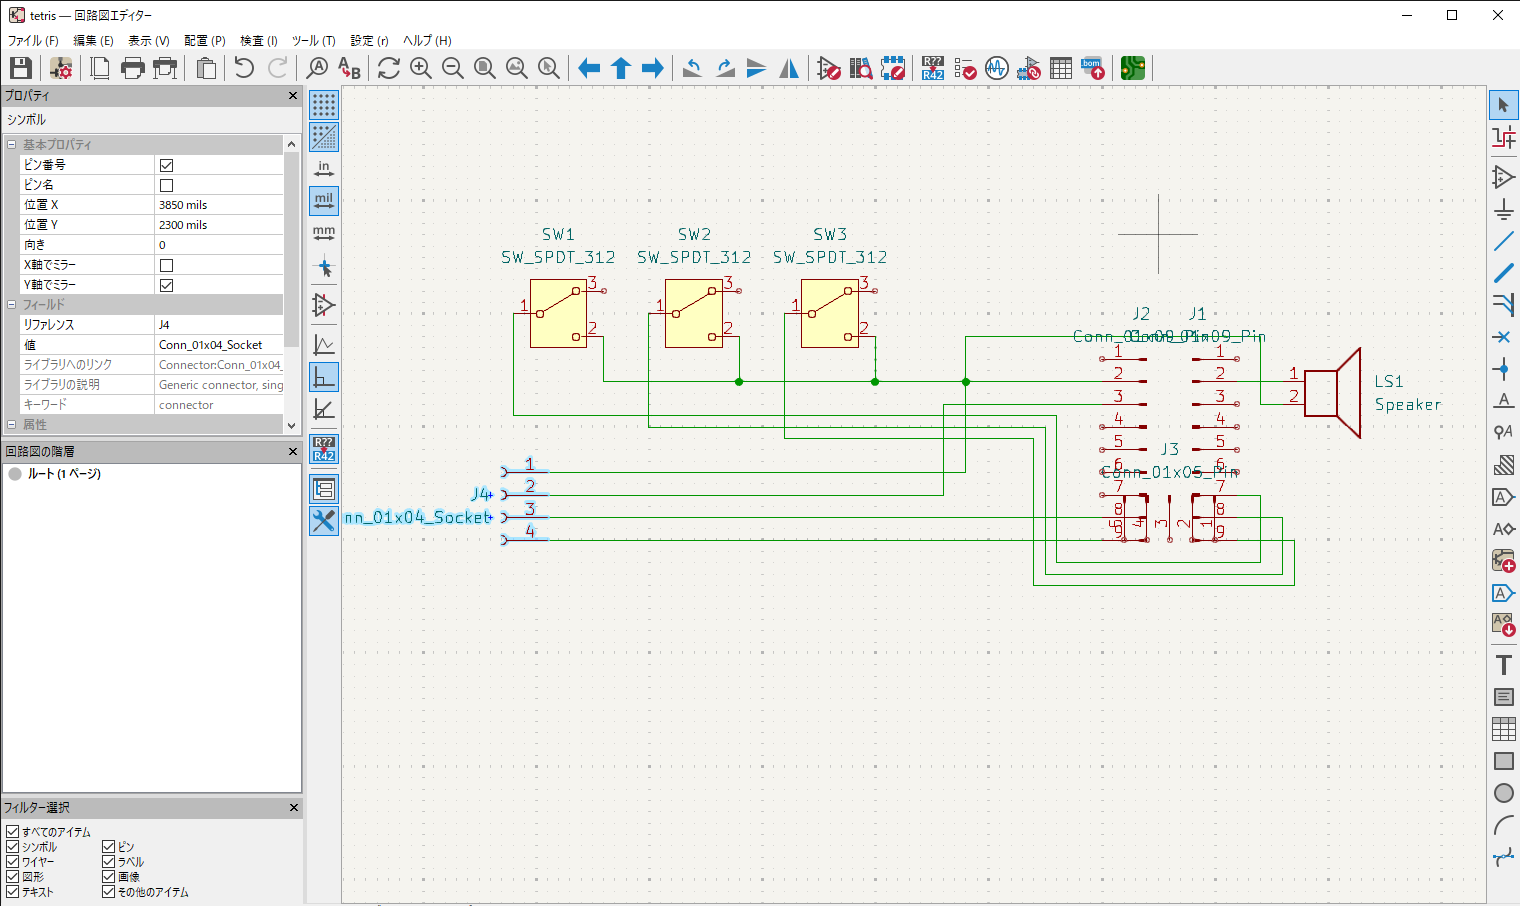Edit the リファレンス field value J4
Screen dimensions: 1520x906
pos(219,325)
